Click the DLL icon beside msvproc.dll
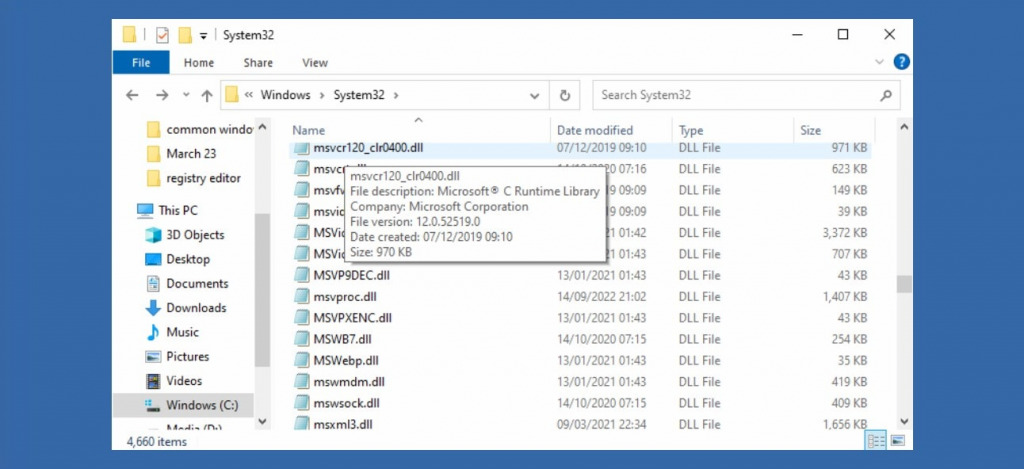 point(301,297)
